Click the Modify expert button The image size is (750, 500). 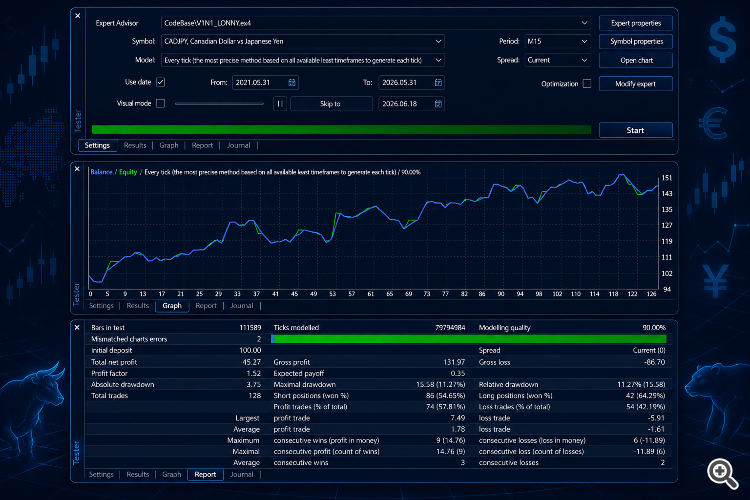click(x=636, y=84)
